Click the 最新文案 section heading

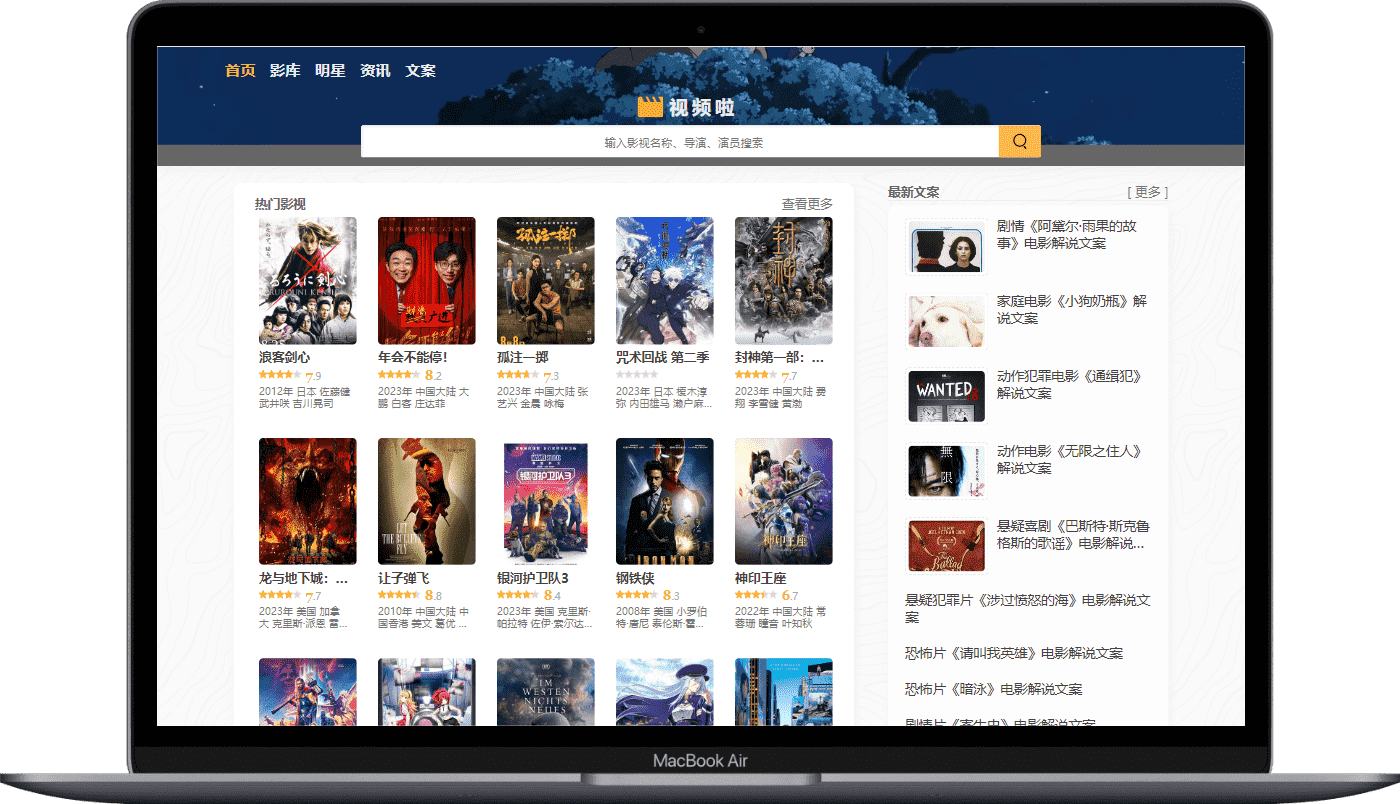914,192
